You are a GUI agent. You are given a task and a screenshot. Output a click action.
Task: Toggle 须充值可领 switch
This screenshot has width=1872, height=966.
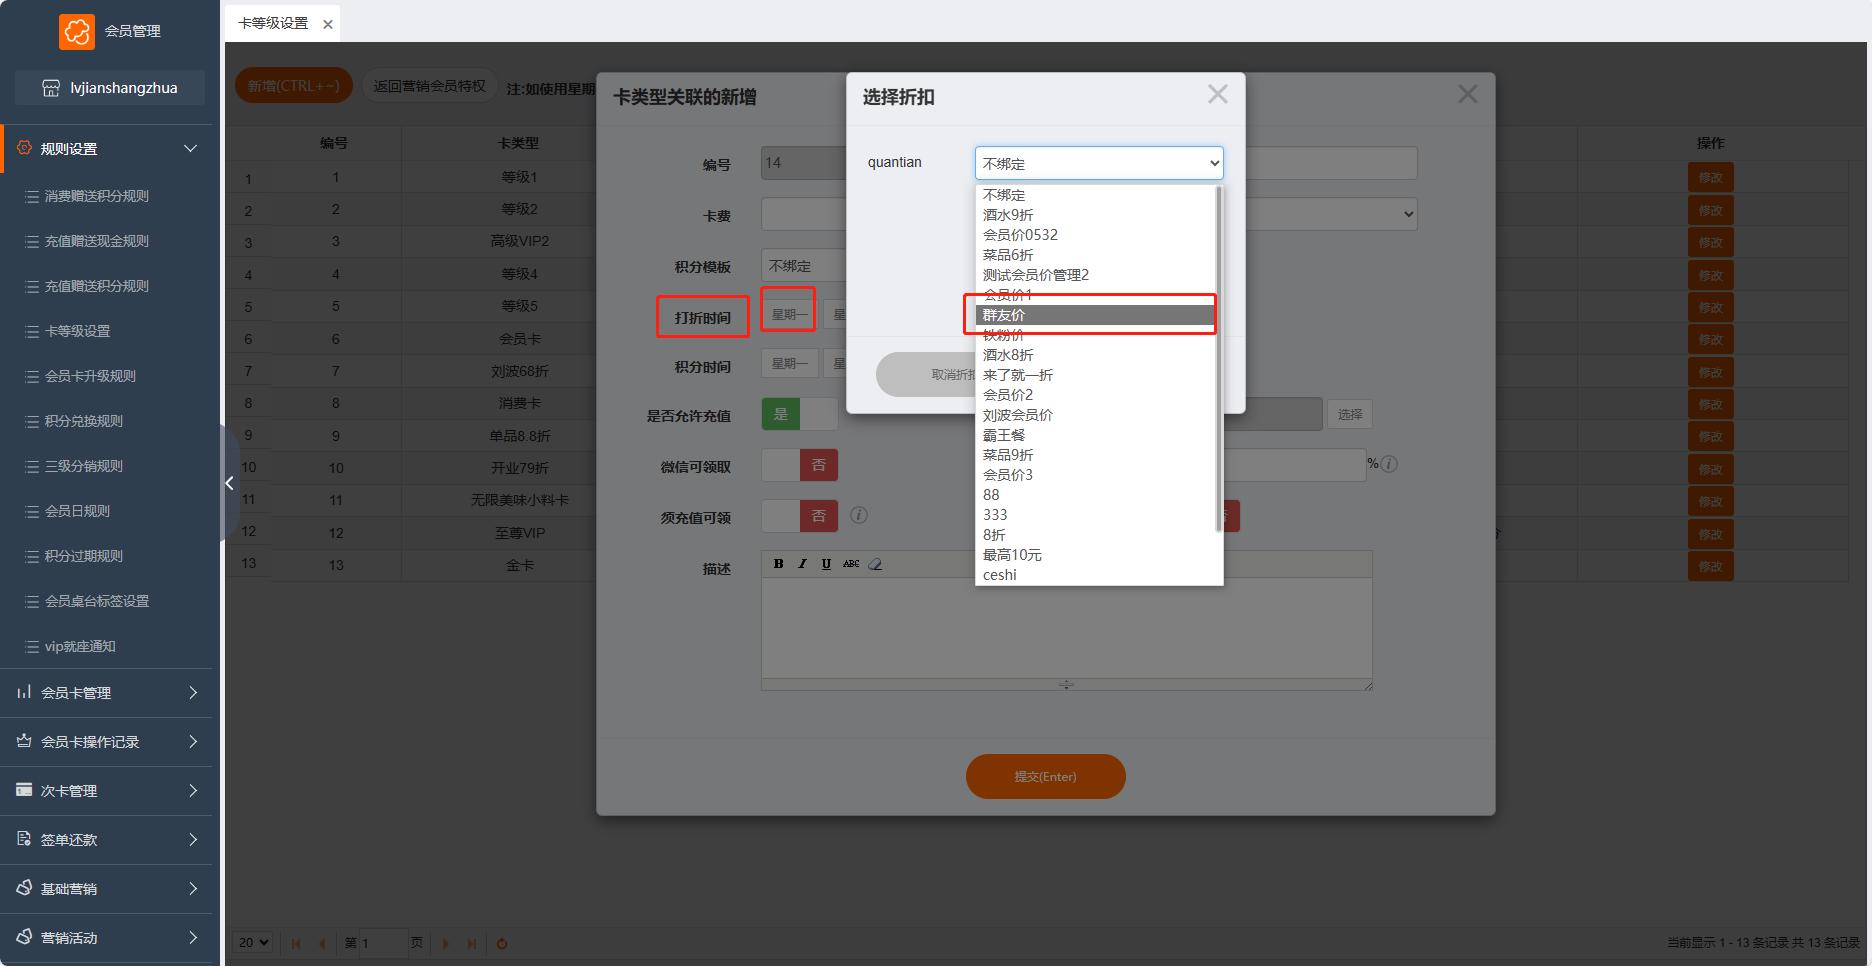[x=800, y=516]
